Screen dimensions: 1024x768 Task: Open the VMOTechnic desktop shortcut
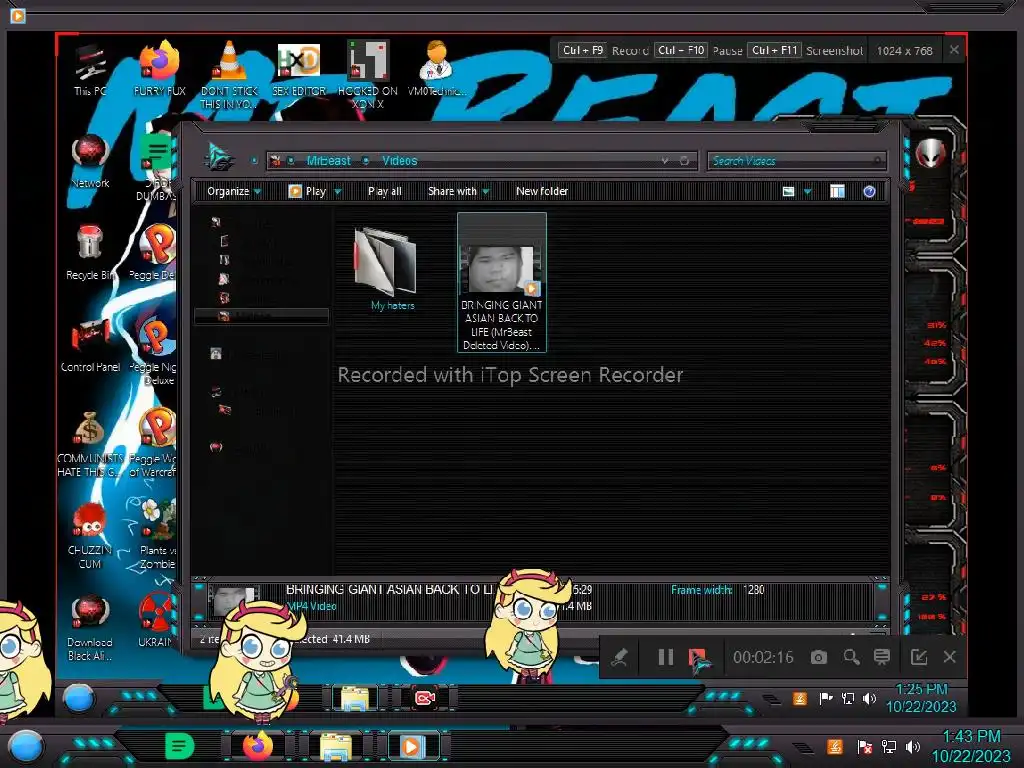(437, 69)
